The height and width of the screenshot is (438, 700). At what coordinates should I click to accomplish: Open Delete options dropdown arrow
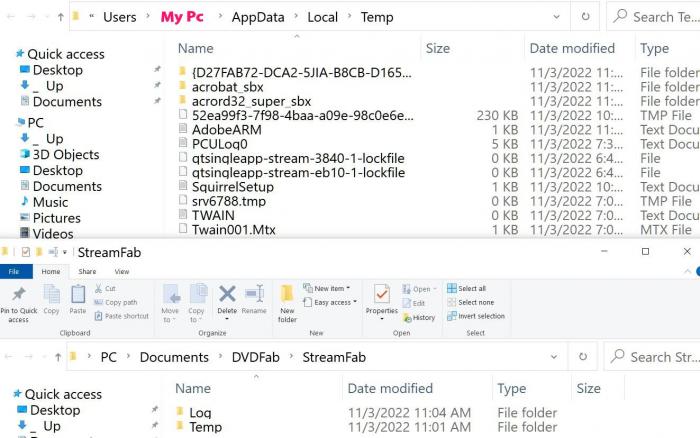[x=227, y=319]
